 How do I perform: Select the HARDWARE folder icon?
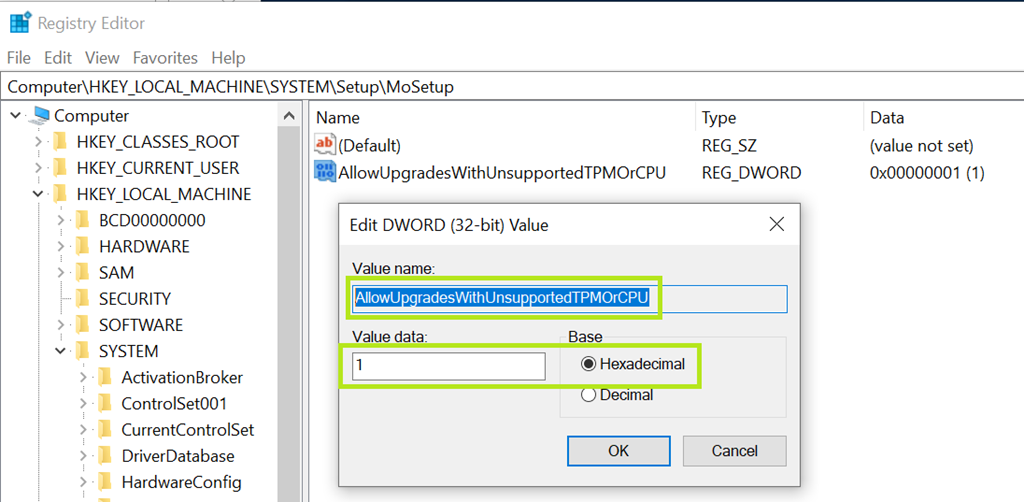click(83, 246)
